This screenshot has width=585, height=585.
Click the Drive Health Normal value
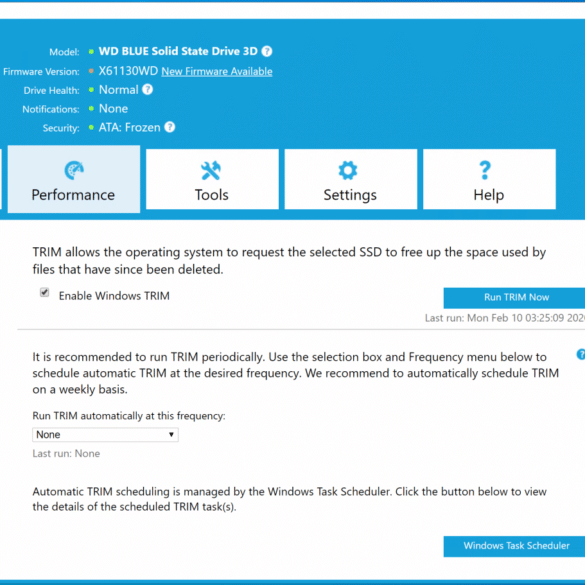point(119,90)
